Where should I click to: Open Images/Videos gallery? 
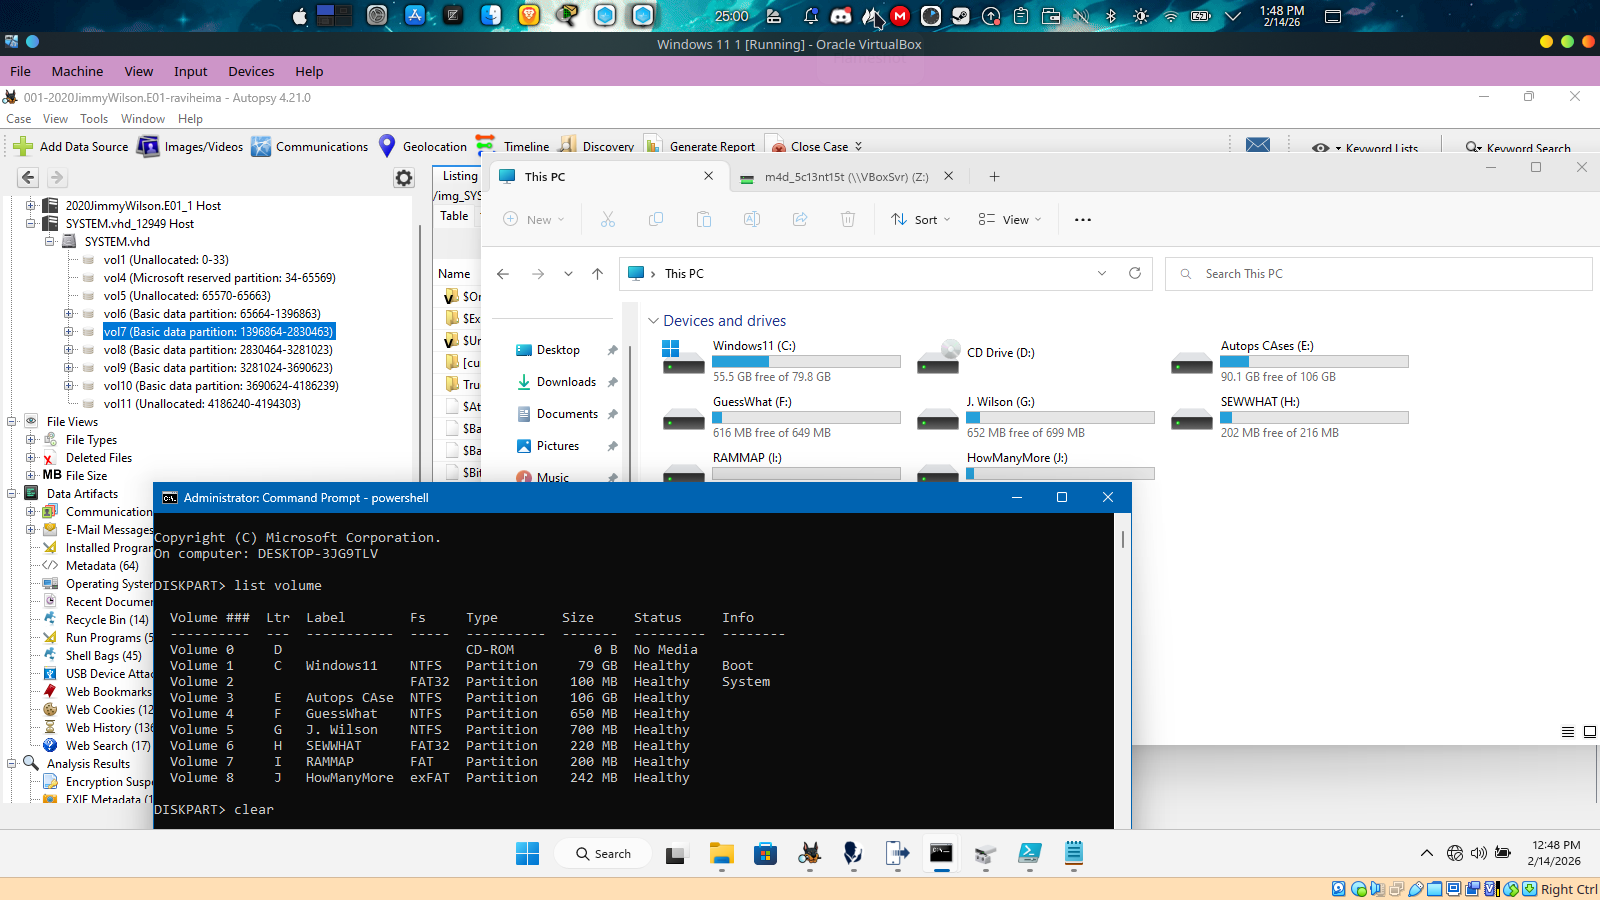(190, 146)
